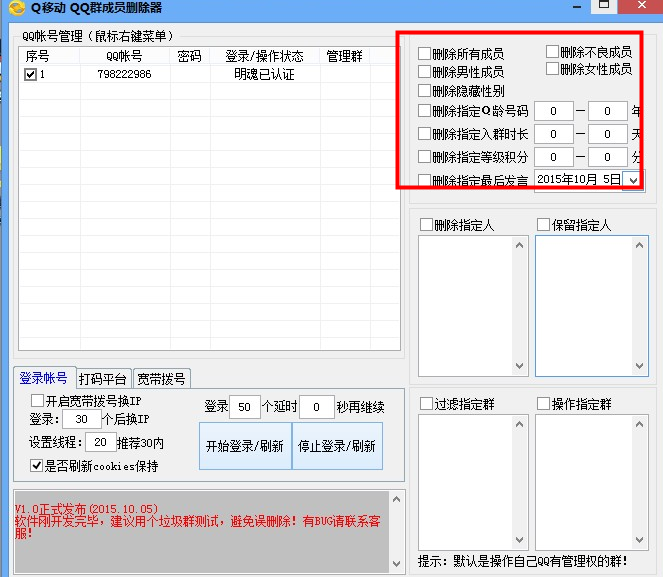Click the Q龄 maximum year input
The image size is (663, 577).
(608, 111)
